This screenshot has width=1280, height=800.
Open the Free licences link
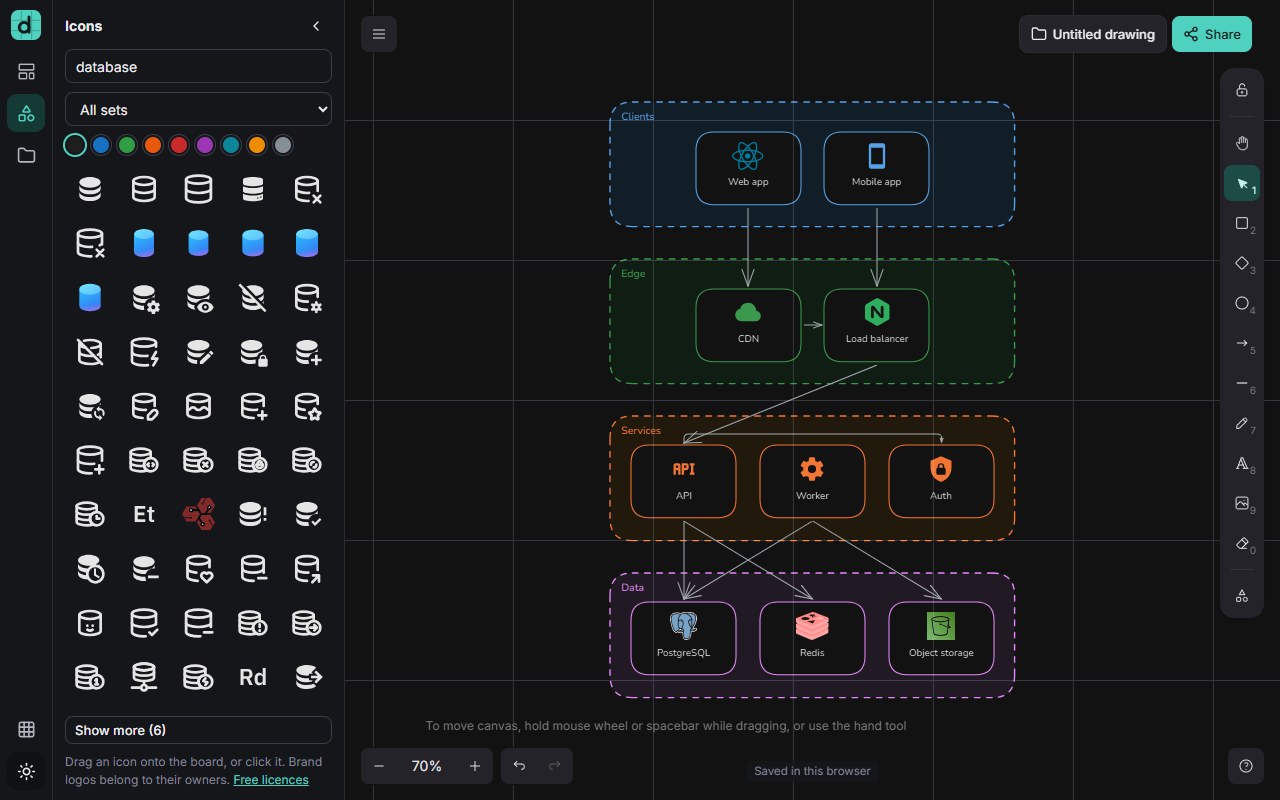coord(271,780)
